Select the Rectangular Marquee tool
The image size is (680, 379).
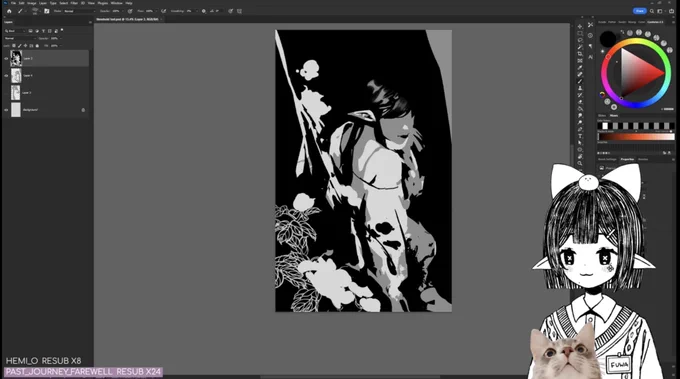tap(580, 33)
